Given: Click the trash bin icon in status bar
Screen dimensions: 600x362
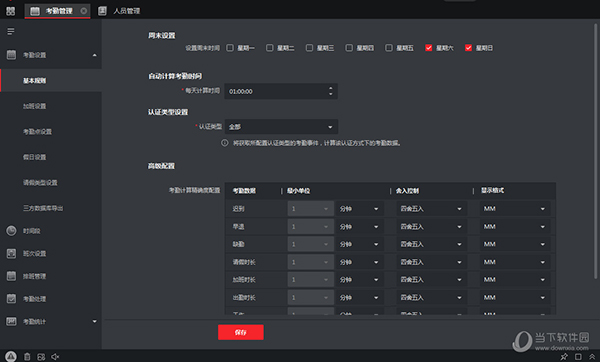Looking at the screenshot, I should [27, 357].
